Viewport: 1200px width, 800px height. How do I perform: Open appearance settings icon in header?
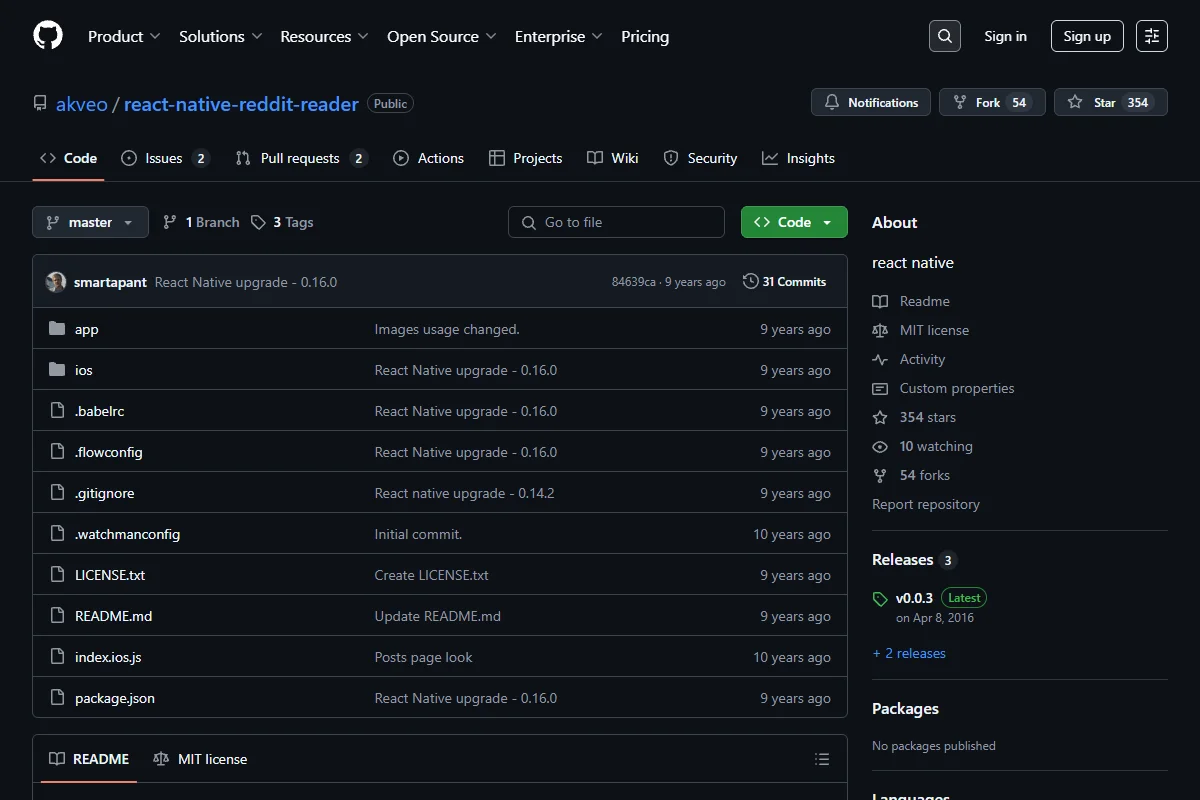tap(1152, 36)
